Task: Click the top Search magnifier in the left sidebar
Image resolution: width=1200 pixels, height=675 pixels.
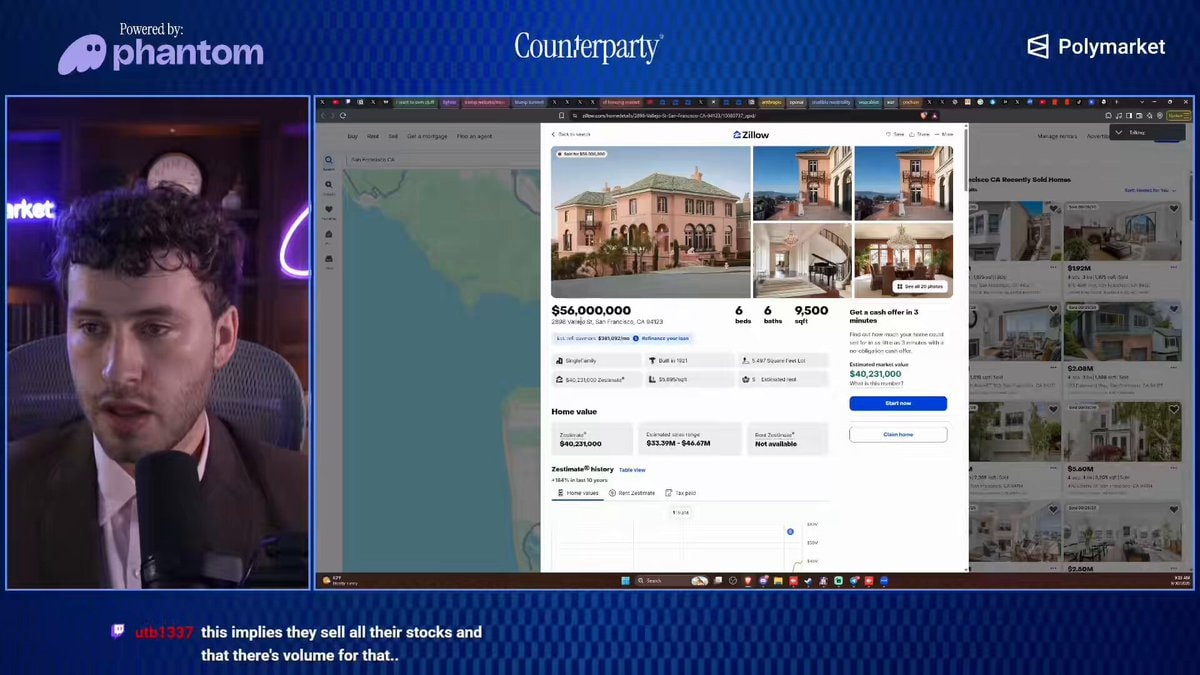Action: (329, 161)
